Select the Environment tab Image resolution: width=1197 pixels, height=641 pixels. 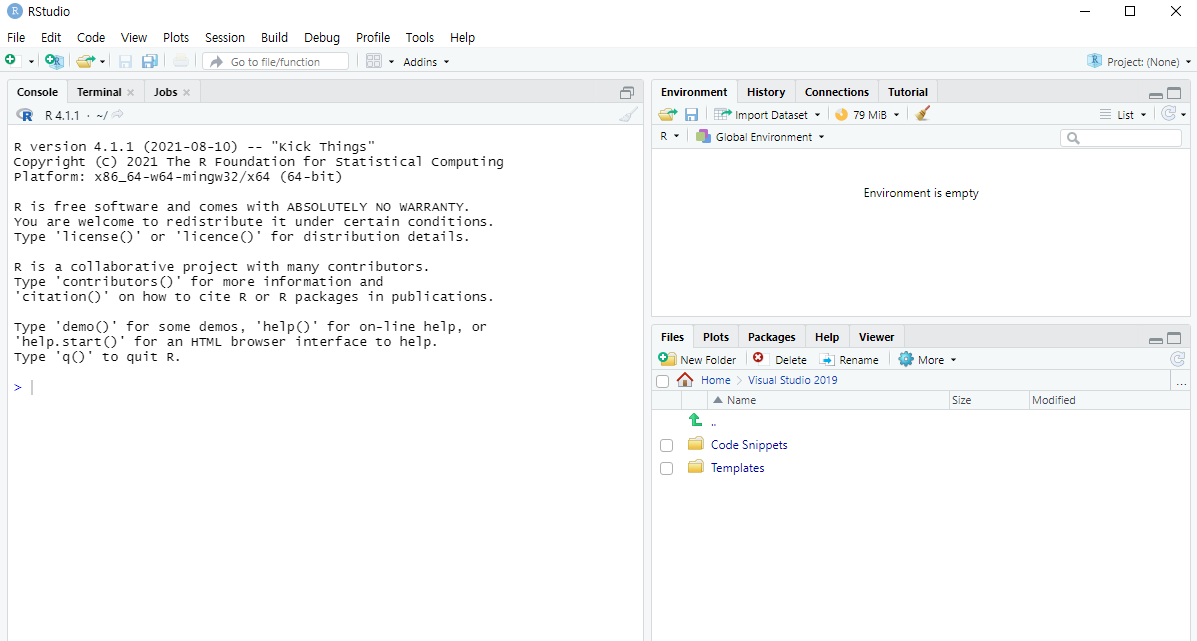coord(694,92)
